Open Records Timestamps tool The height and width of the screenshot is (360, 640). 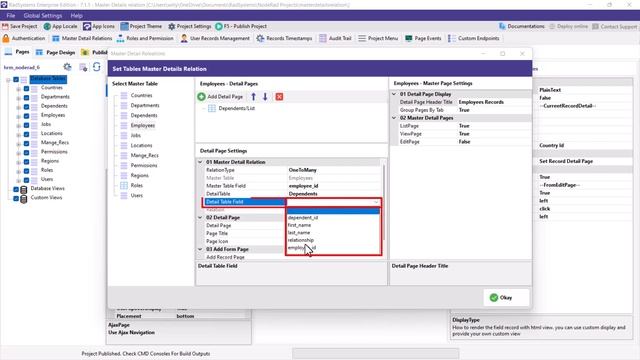point(284,38)
